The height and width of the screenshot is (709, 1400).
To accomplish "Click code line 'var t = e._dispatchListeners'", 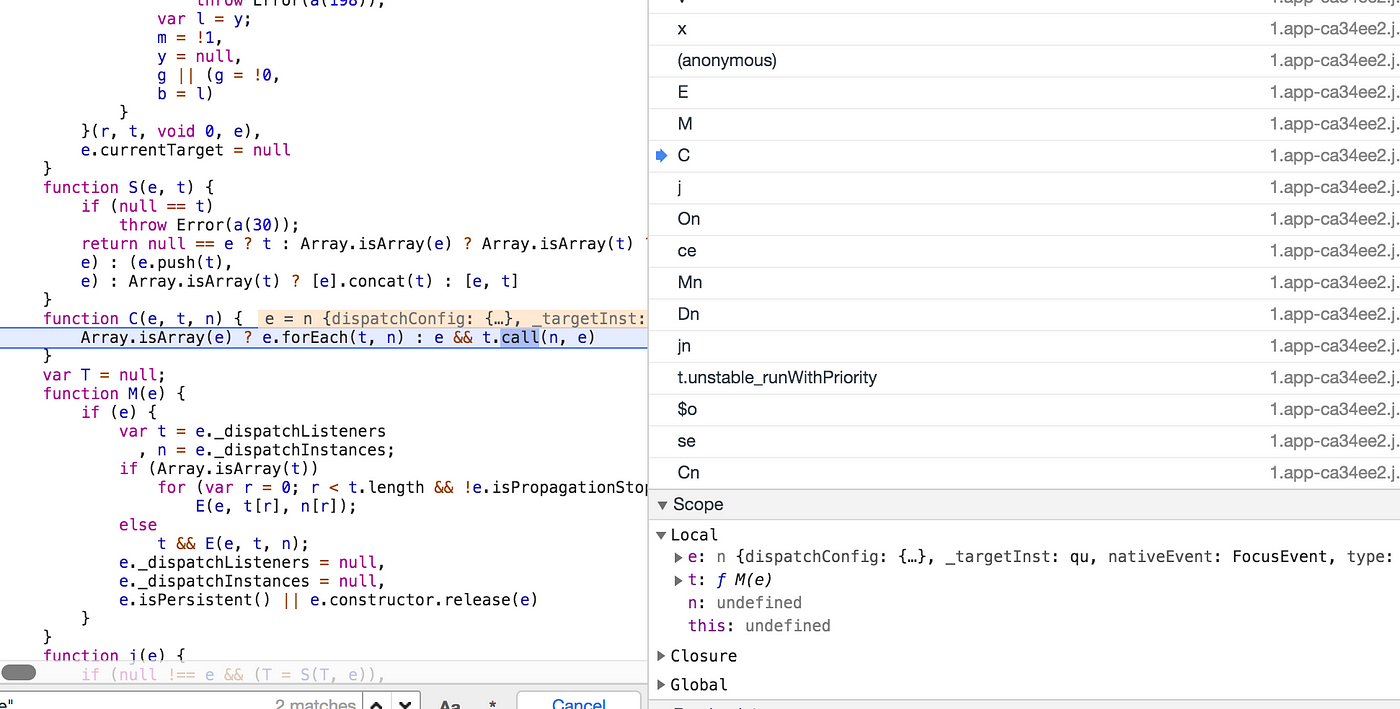I will pos(252,431).
